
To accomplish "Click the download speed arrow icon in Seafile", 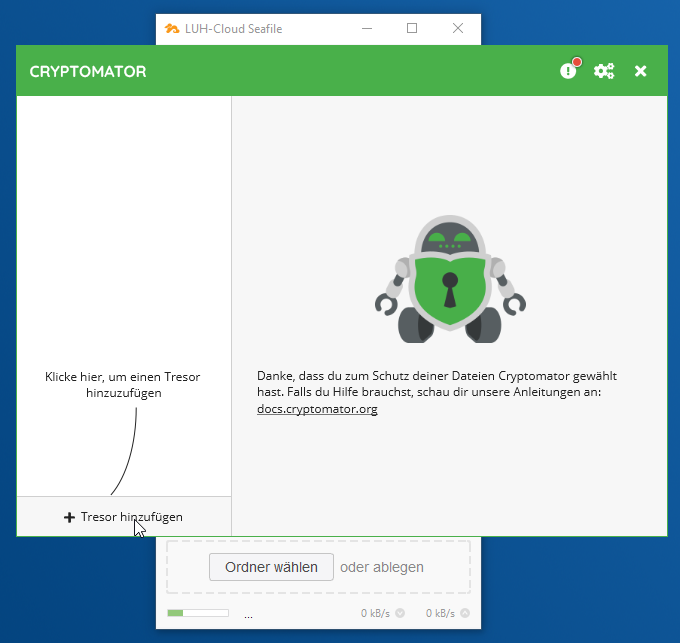I will point(400,613).
